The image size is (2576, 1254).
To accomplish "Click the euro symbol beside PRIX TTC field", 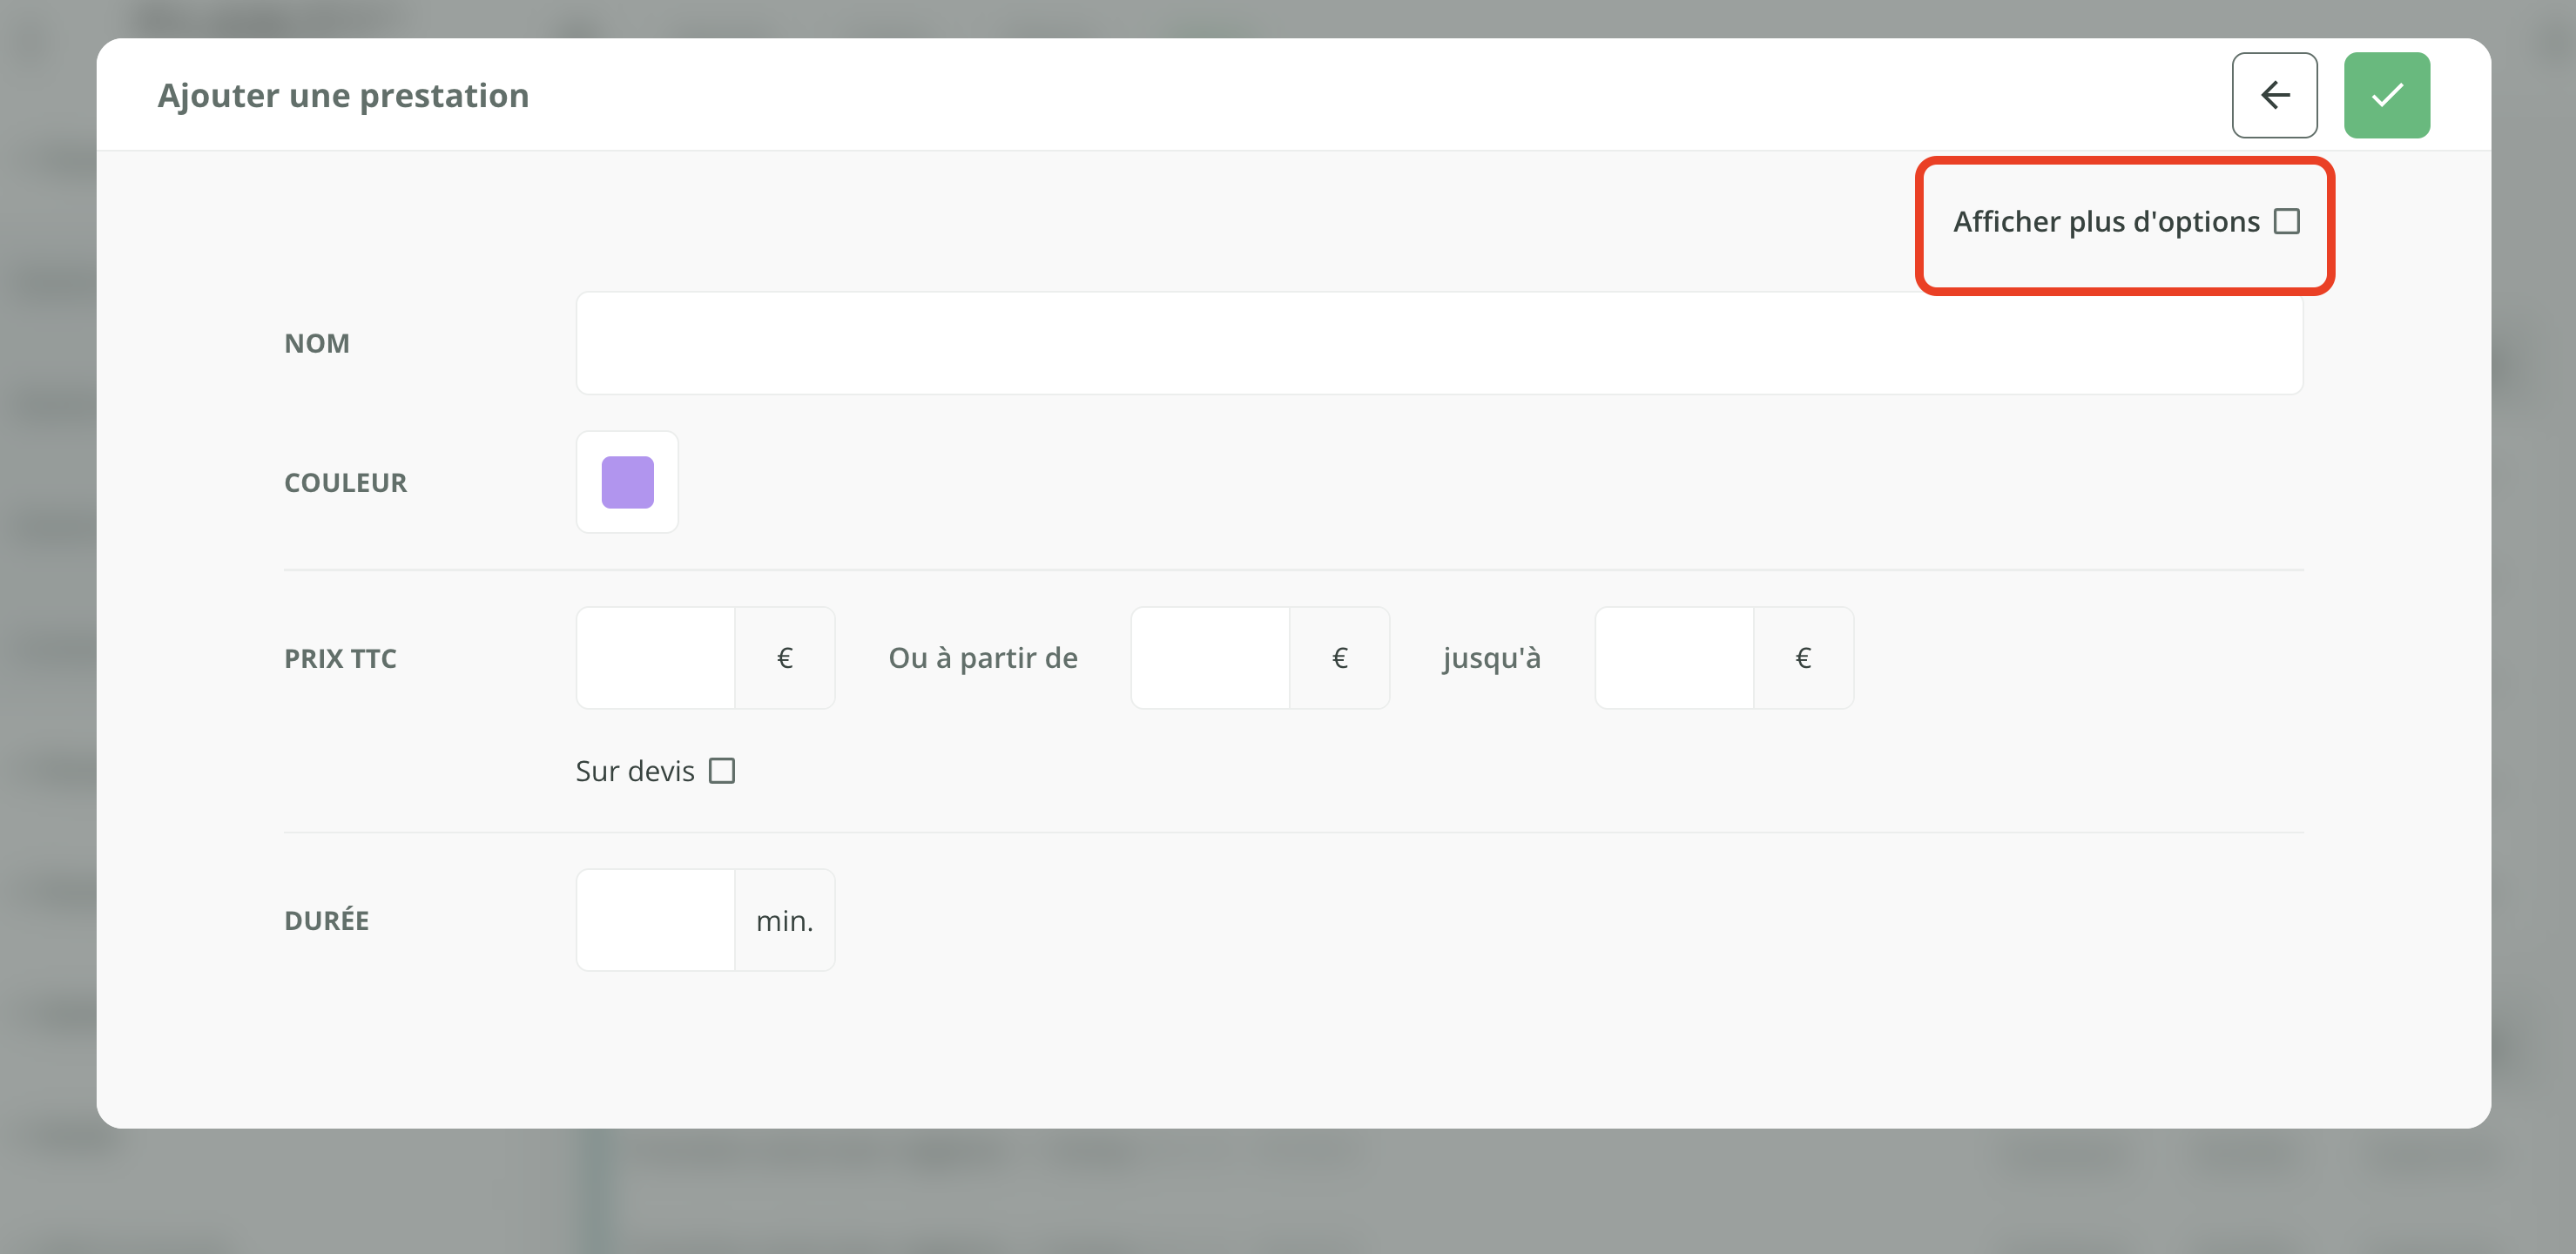I will [785, 658].
